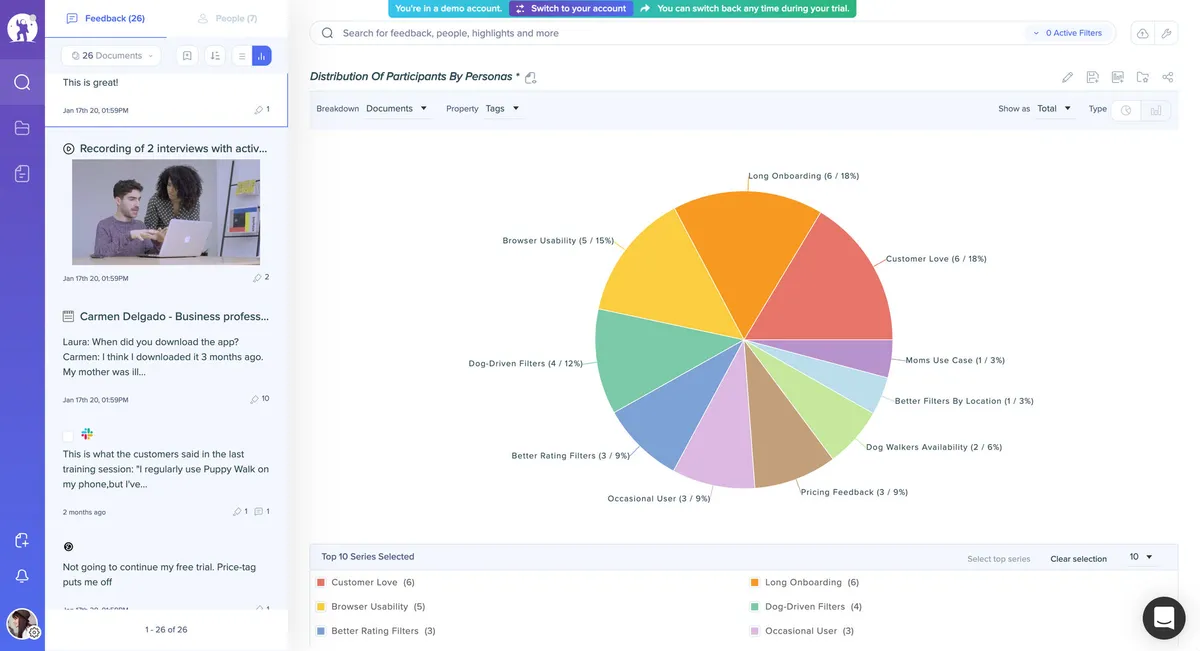Click the bookmark icon in feedback toolbar

click(x=187, y=56)
